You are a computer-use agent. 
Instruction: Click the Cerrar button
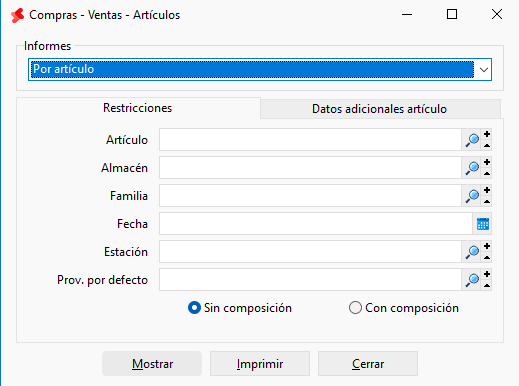pos(368,364)
